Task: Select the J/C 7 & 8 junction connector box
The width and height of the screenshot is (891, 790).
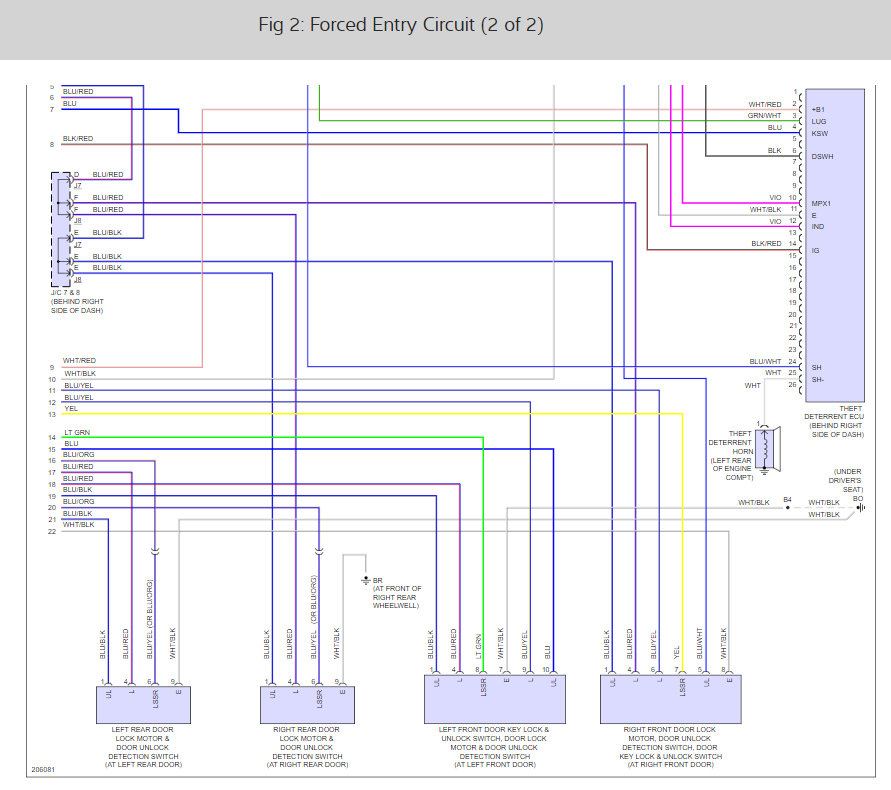Action: pyautogui.click(x=61, y=229)
